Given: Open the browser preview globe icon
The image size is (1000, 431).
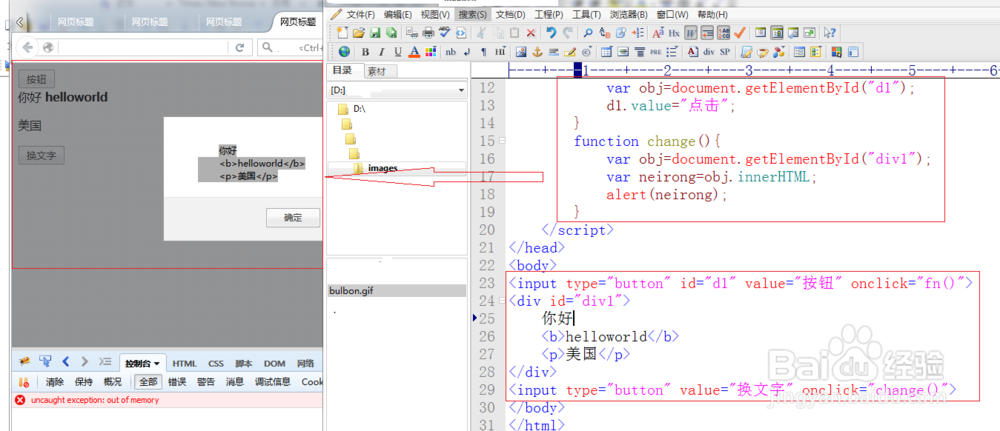Looking at the screenshot, I should point(344,52).
